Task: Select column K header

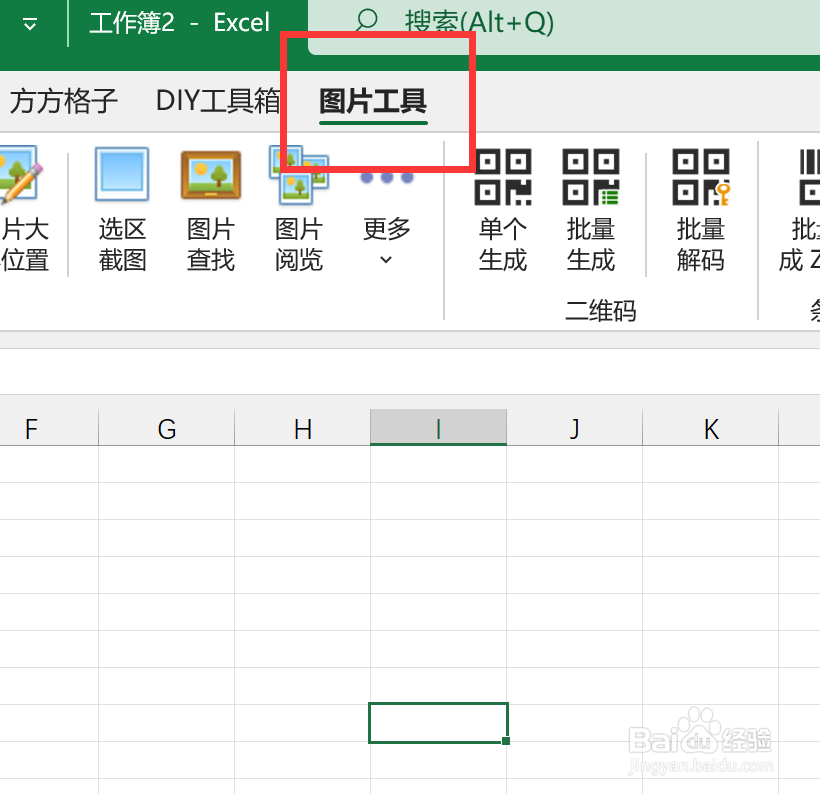Action: (710, 428)
